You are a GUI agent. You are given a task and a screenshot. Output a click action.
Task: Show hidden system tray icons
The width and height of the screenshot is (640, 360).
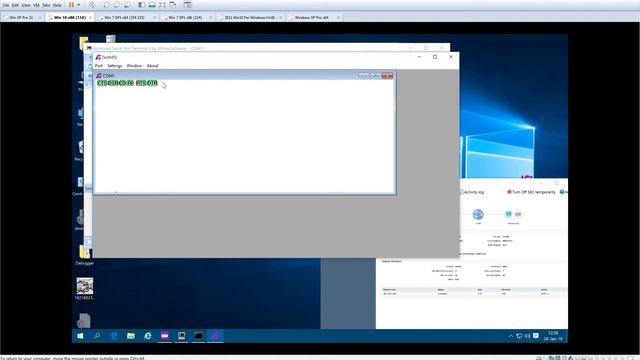pos(511,336)
